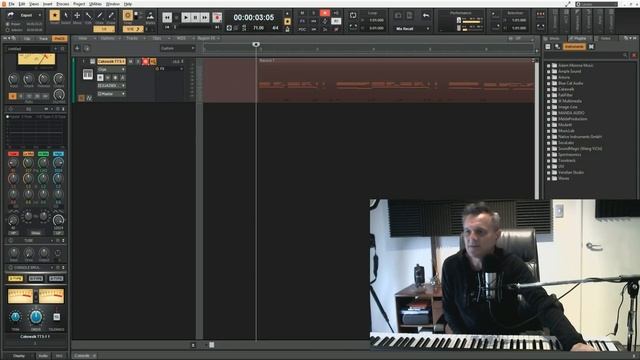This screenshot has height=360, width=640.
Task: Open the track Master output dropdown
Action: pyautogui.click(x=111, y=94)
